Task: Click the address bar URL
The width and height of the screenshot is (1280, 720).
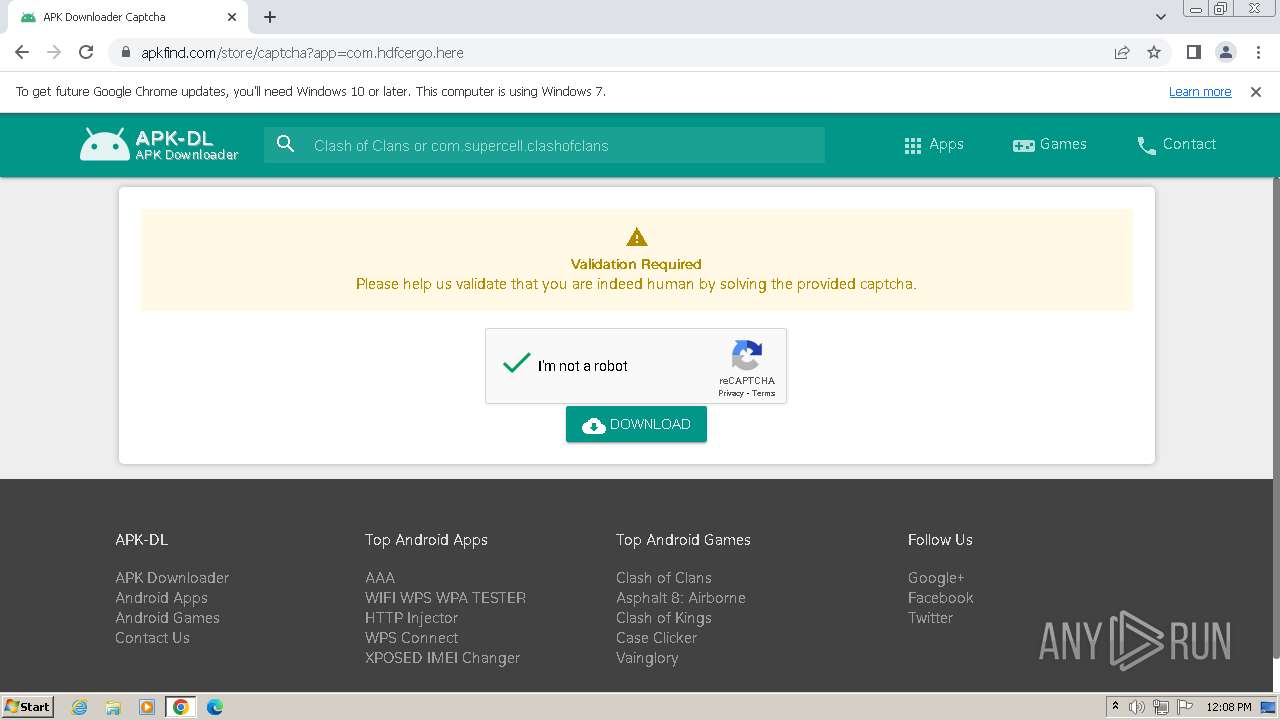Action: point(302,53)
